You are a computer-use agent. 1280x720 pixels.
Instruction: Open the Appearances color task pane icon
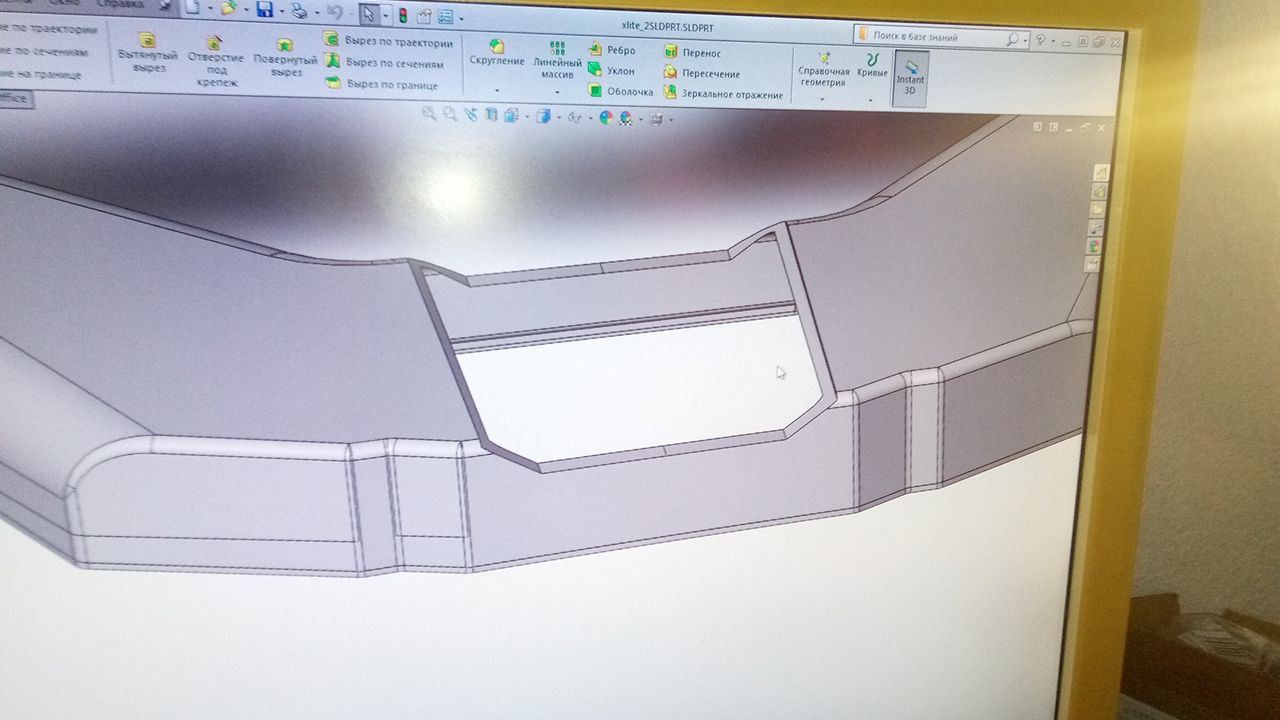coord(1095,245)
